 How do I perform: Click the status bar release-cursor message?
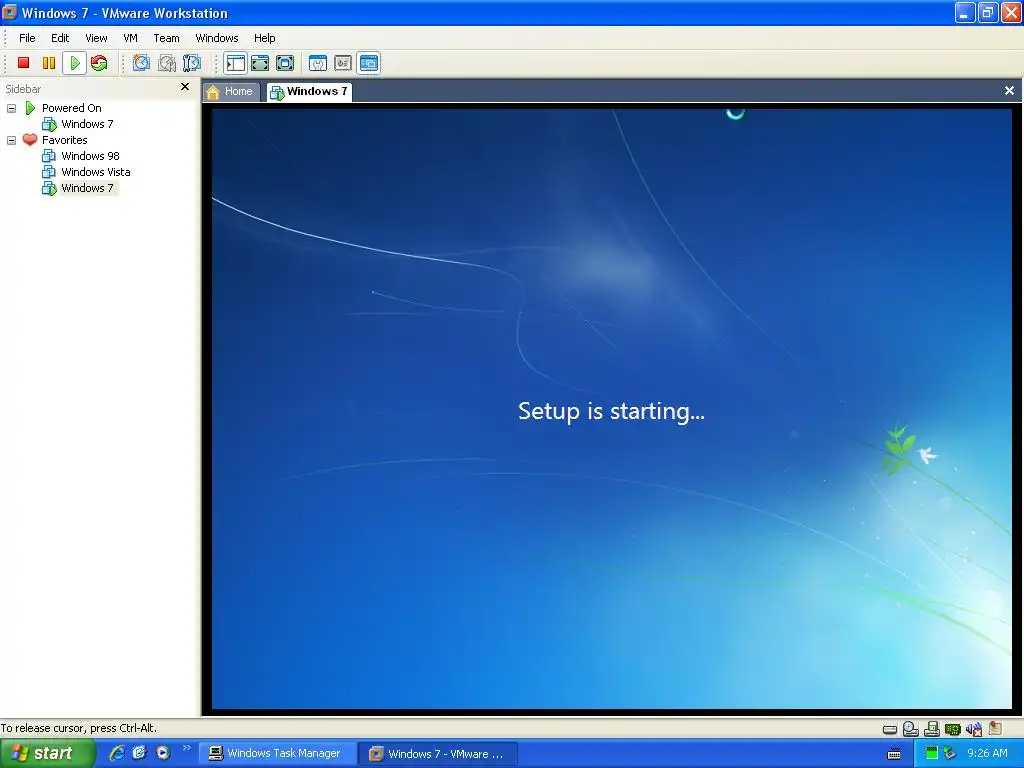point(78,728)
